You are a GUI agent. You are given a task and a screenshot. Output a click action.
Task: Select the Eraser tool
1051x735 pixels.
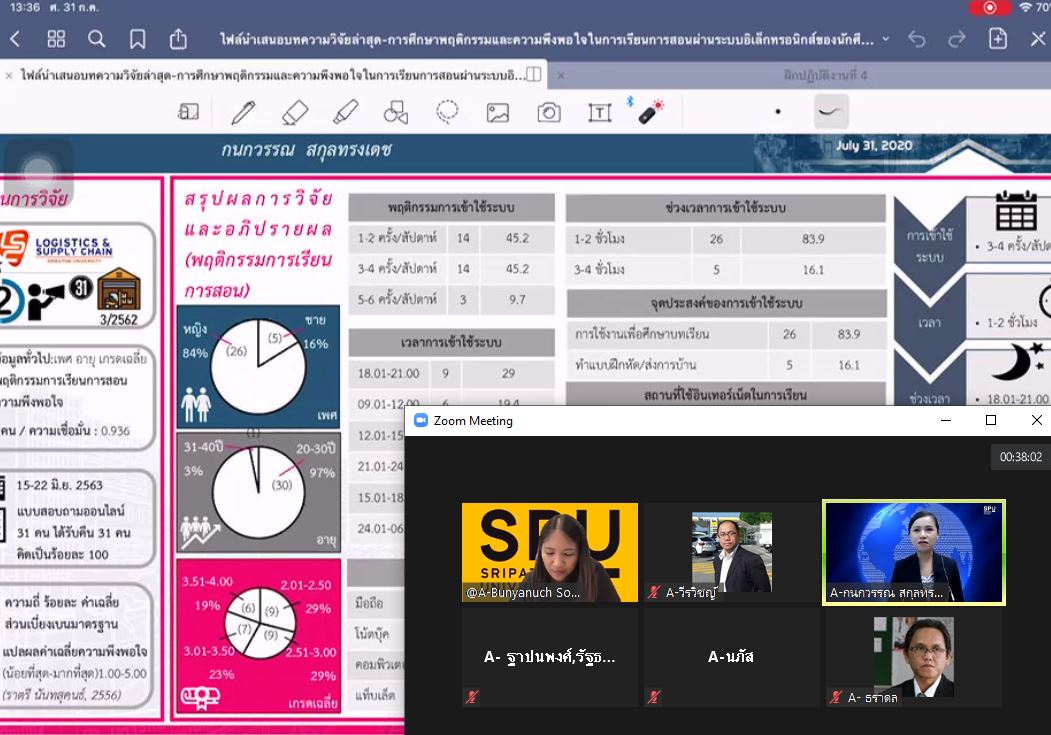point(295,112)
